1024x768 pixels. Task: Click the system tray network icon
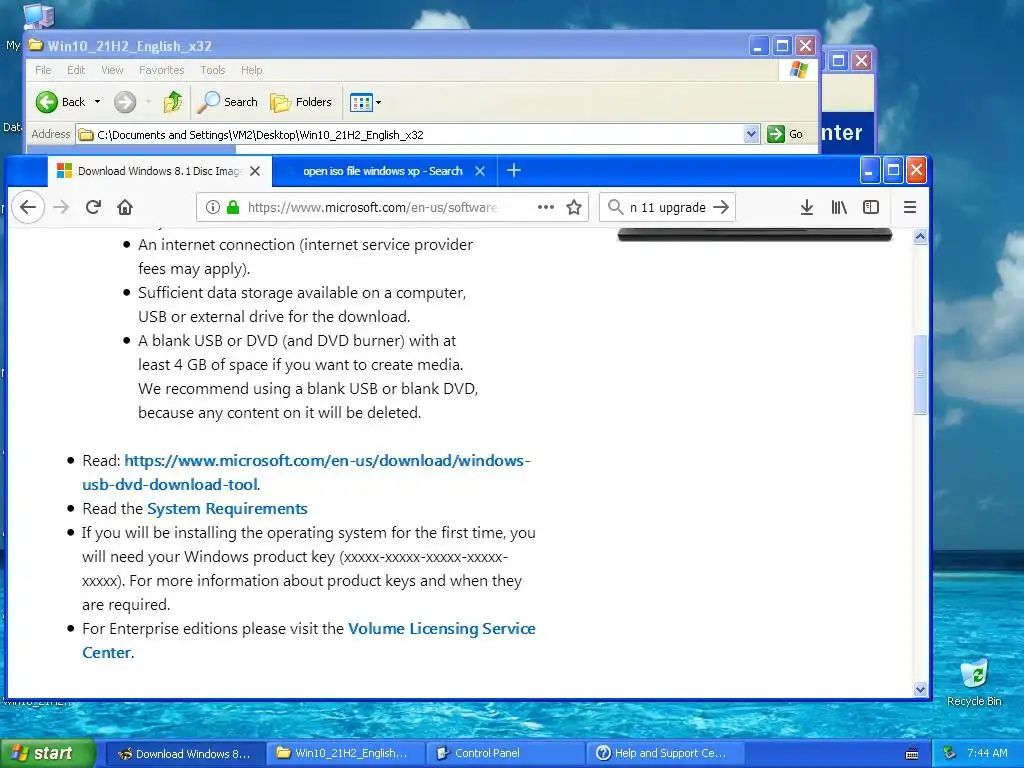pyautogui.click(x=950, y=754)
